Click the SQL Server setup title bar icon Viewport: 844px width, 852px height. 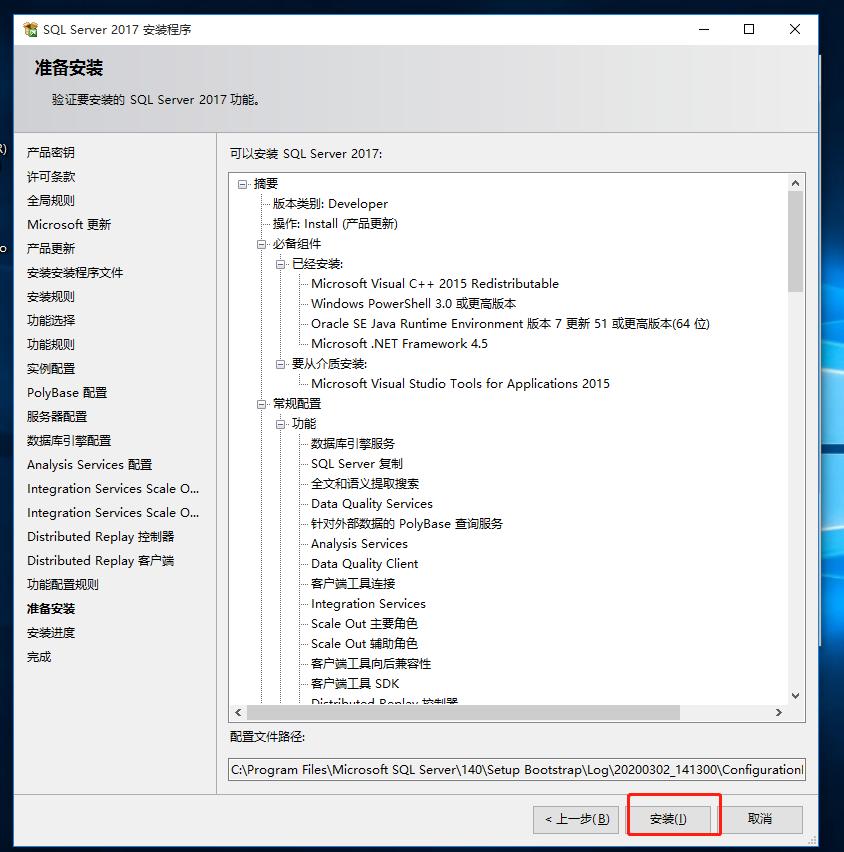(x=30, y=29)
